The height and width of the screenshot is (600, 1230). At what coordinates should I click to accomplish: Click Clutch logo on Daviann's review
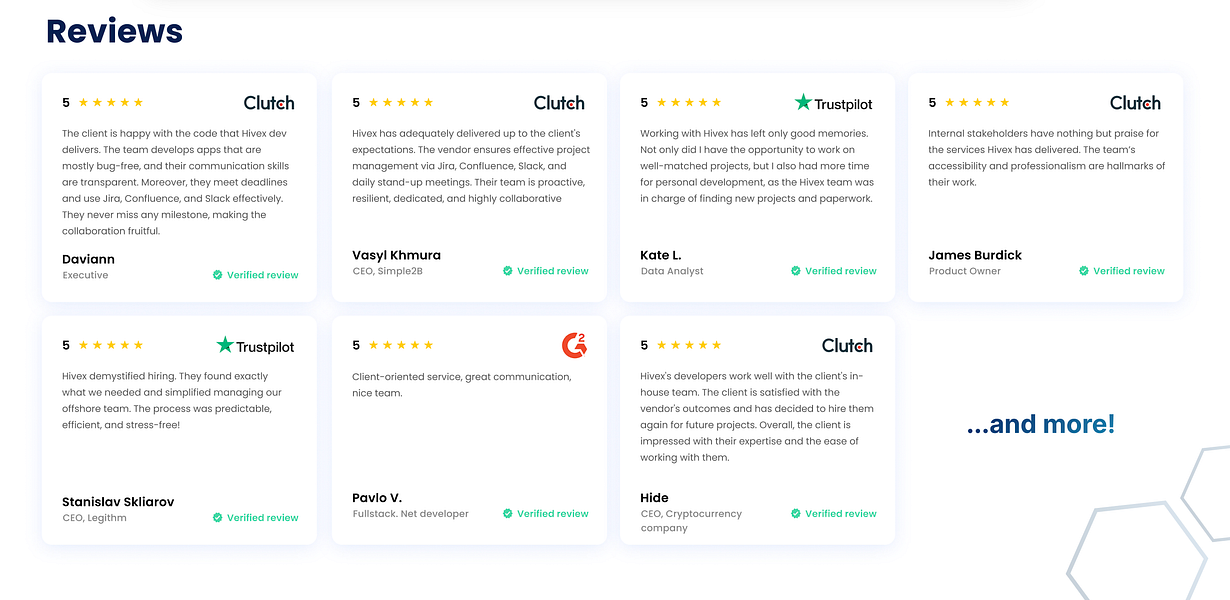pyautogui.click(x=269, y=102)
